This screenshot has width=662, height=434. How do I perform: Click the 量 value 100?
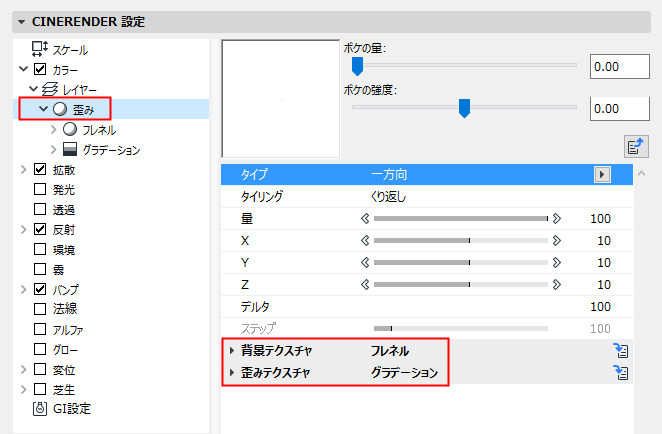click(600, 219)
